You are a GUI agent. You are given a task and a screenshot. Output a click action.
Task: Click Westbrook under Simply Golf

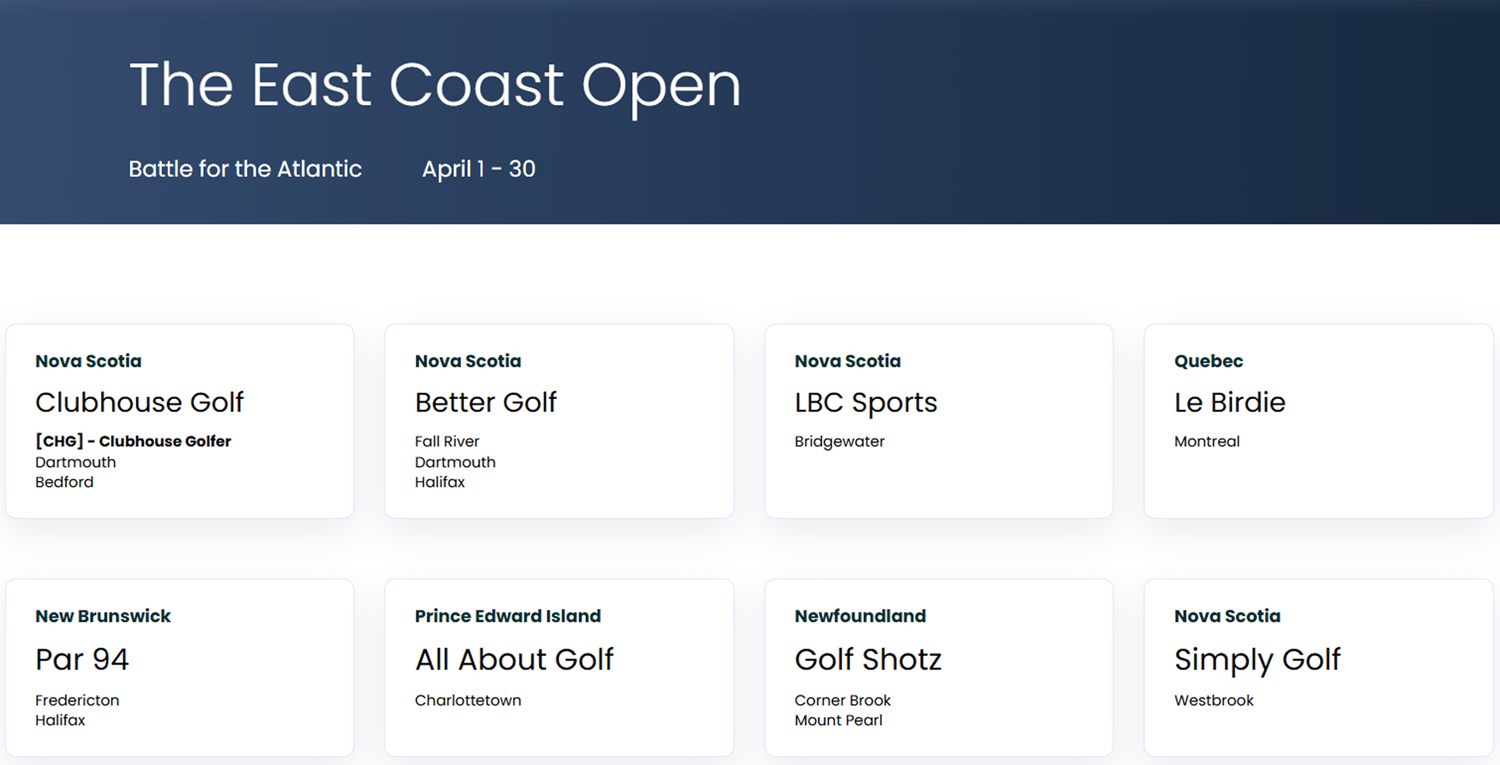click(x=1214, y=700)
